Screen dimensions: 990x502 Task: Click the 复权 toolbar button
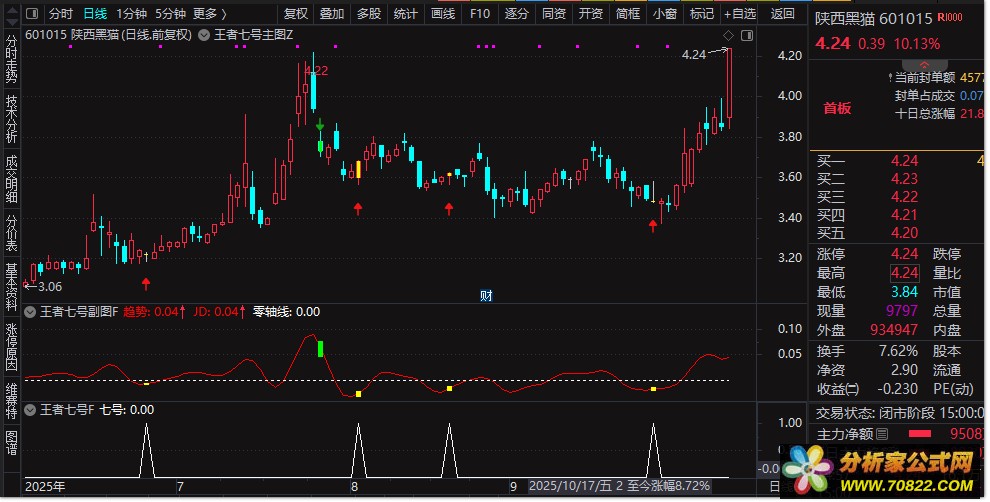295,13
